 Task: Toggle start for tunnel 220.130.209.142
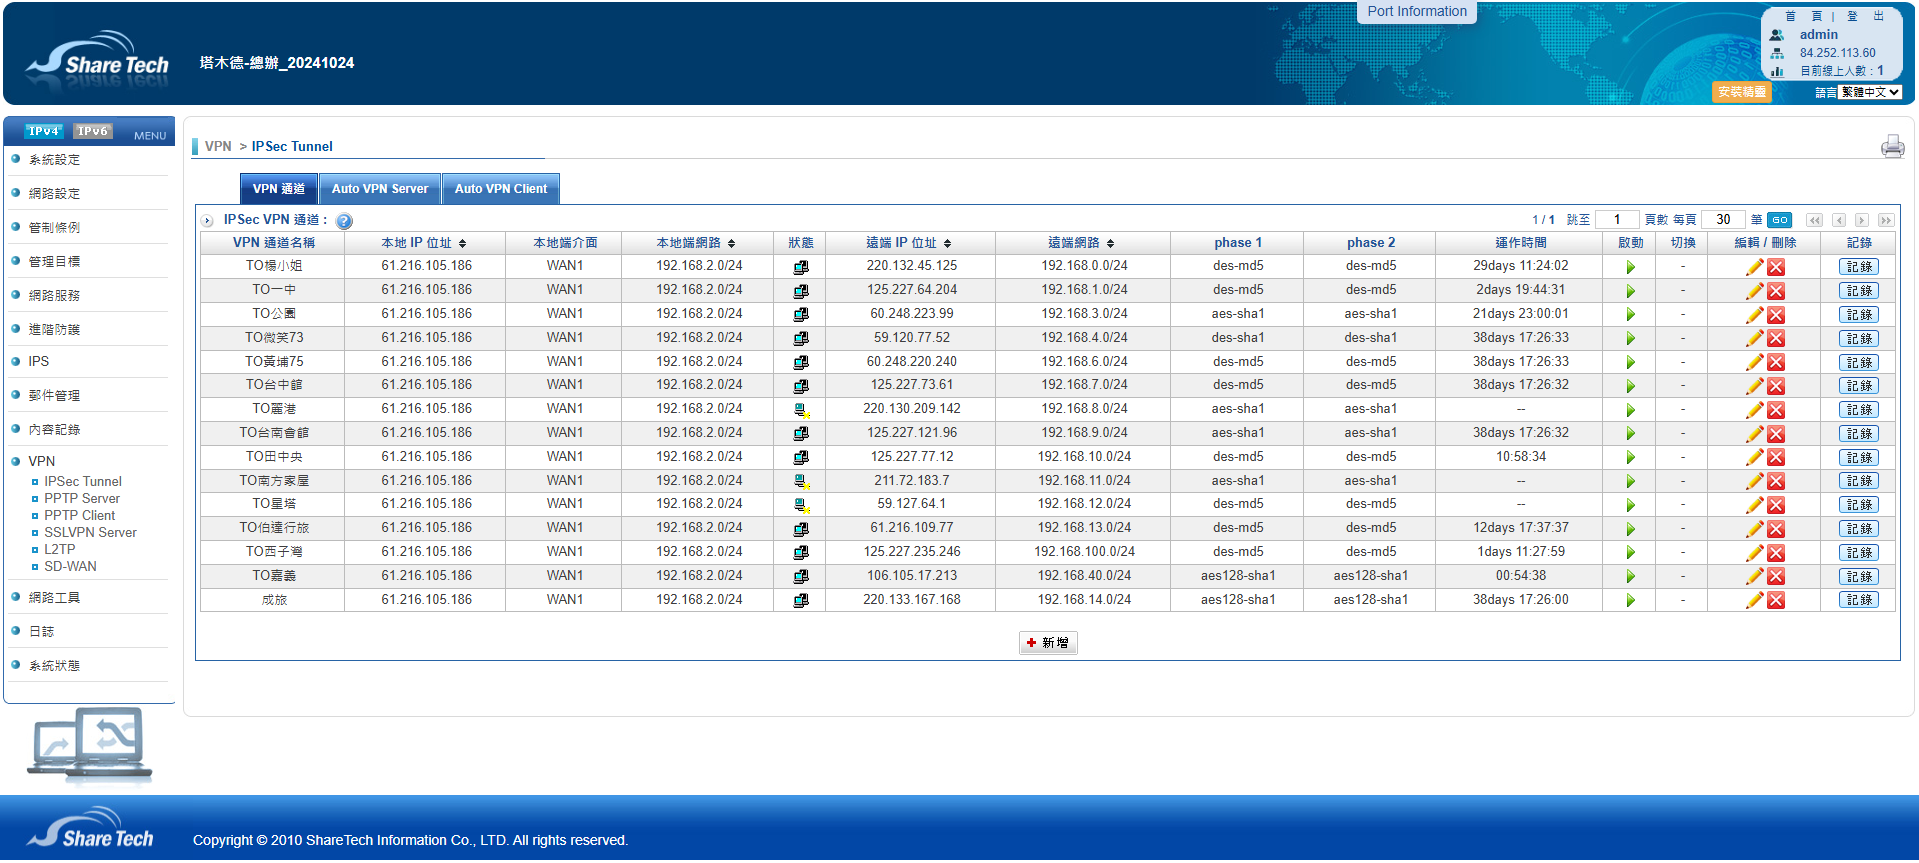coord(1631,410)
